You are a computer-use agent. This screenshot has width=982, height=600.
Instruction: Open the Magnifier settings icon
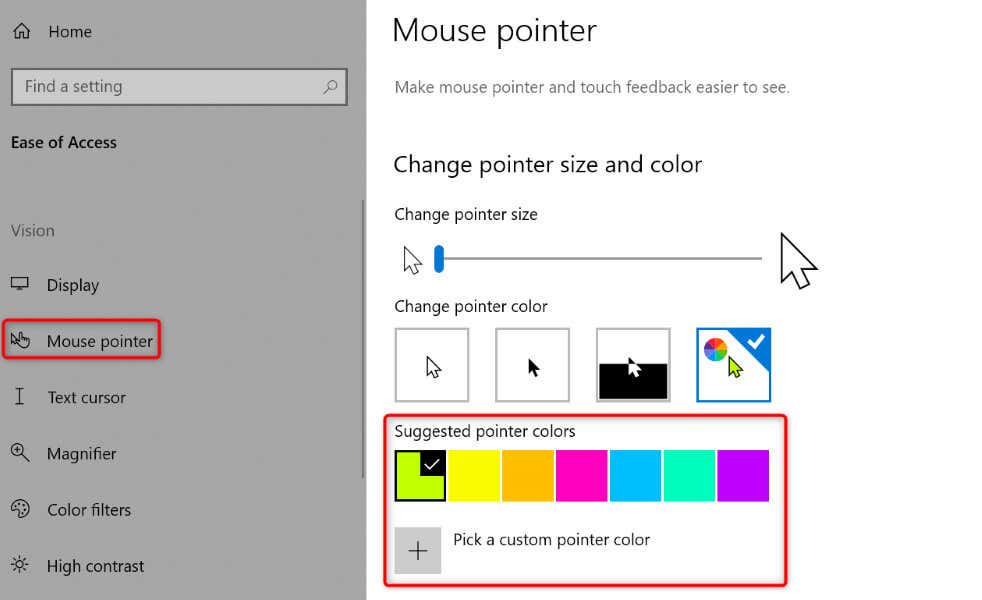click(x=21, y=453)
